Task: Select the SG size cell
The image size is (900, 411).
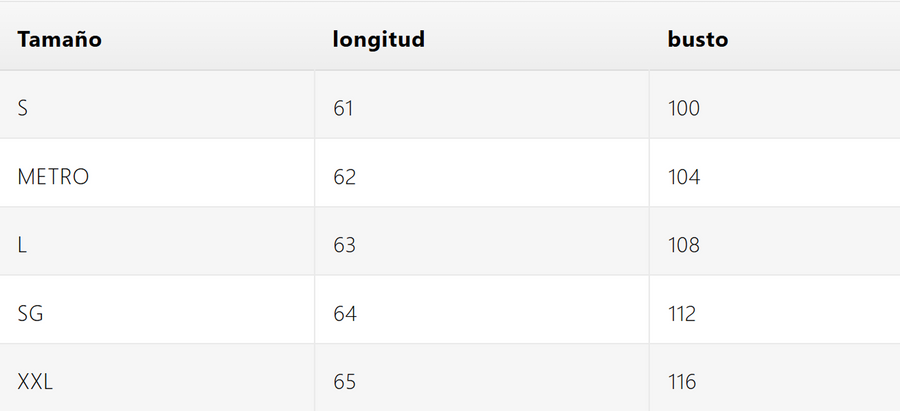Action: point(30,313)
